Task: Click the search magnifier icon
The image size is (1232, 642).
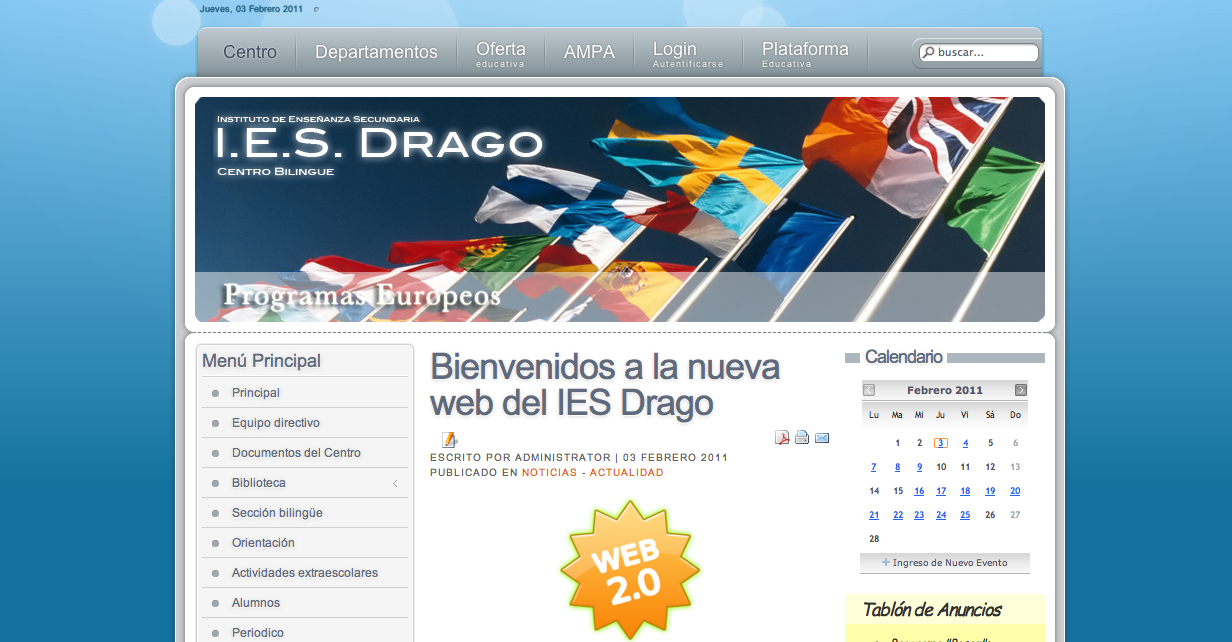Action: [x=929, y=53]
